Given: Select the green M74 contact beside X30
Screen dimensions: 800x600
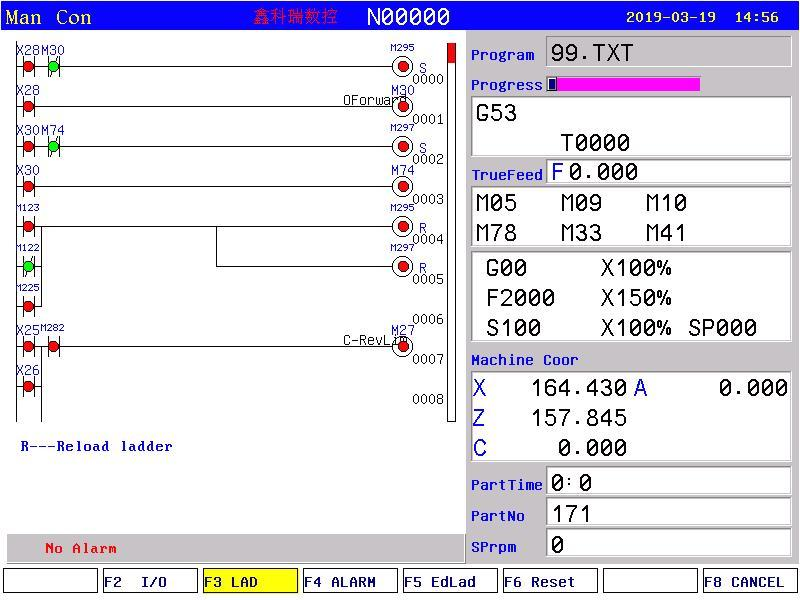Looking at the screenshot, I should (54, 147).
